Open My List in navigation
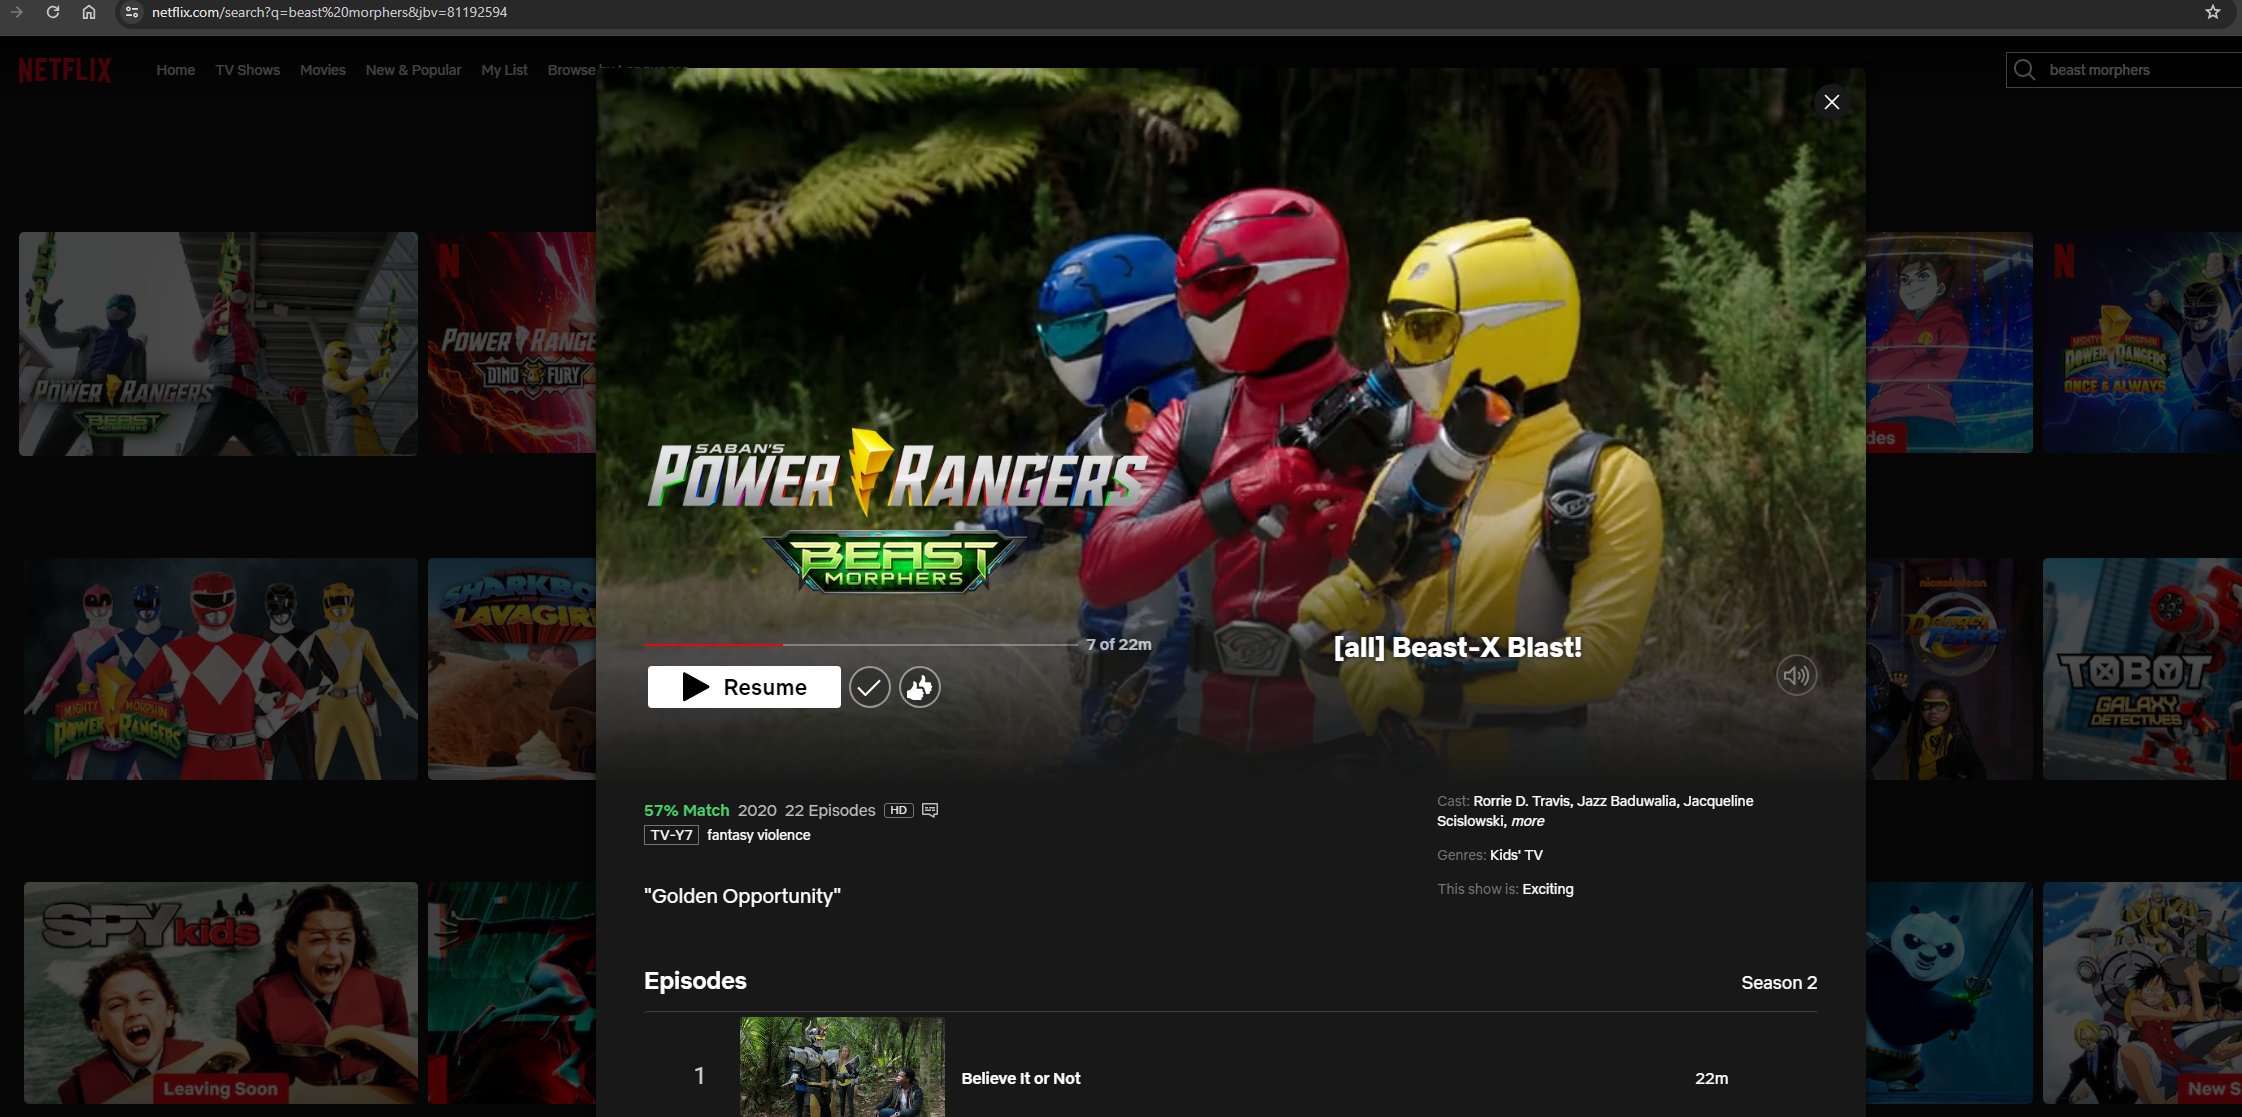The height and width of the screenshot is (1117, 2242). (x=504, y=70)
